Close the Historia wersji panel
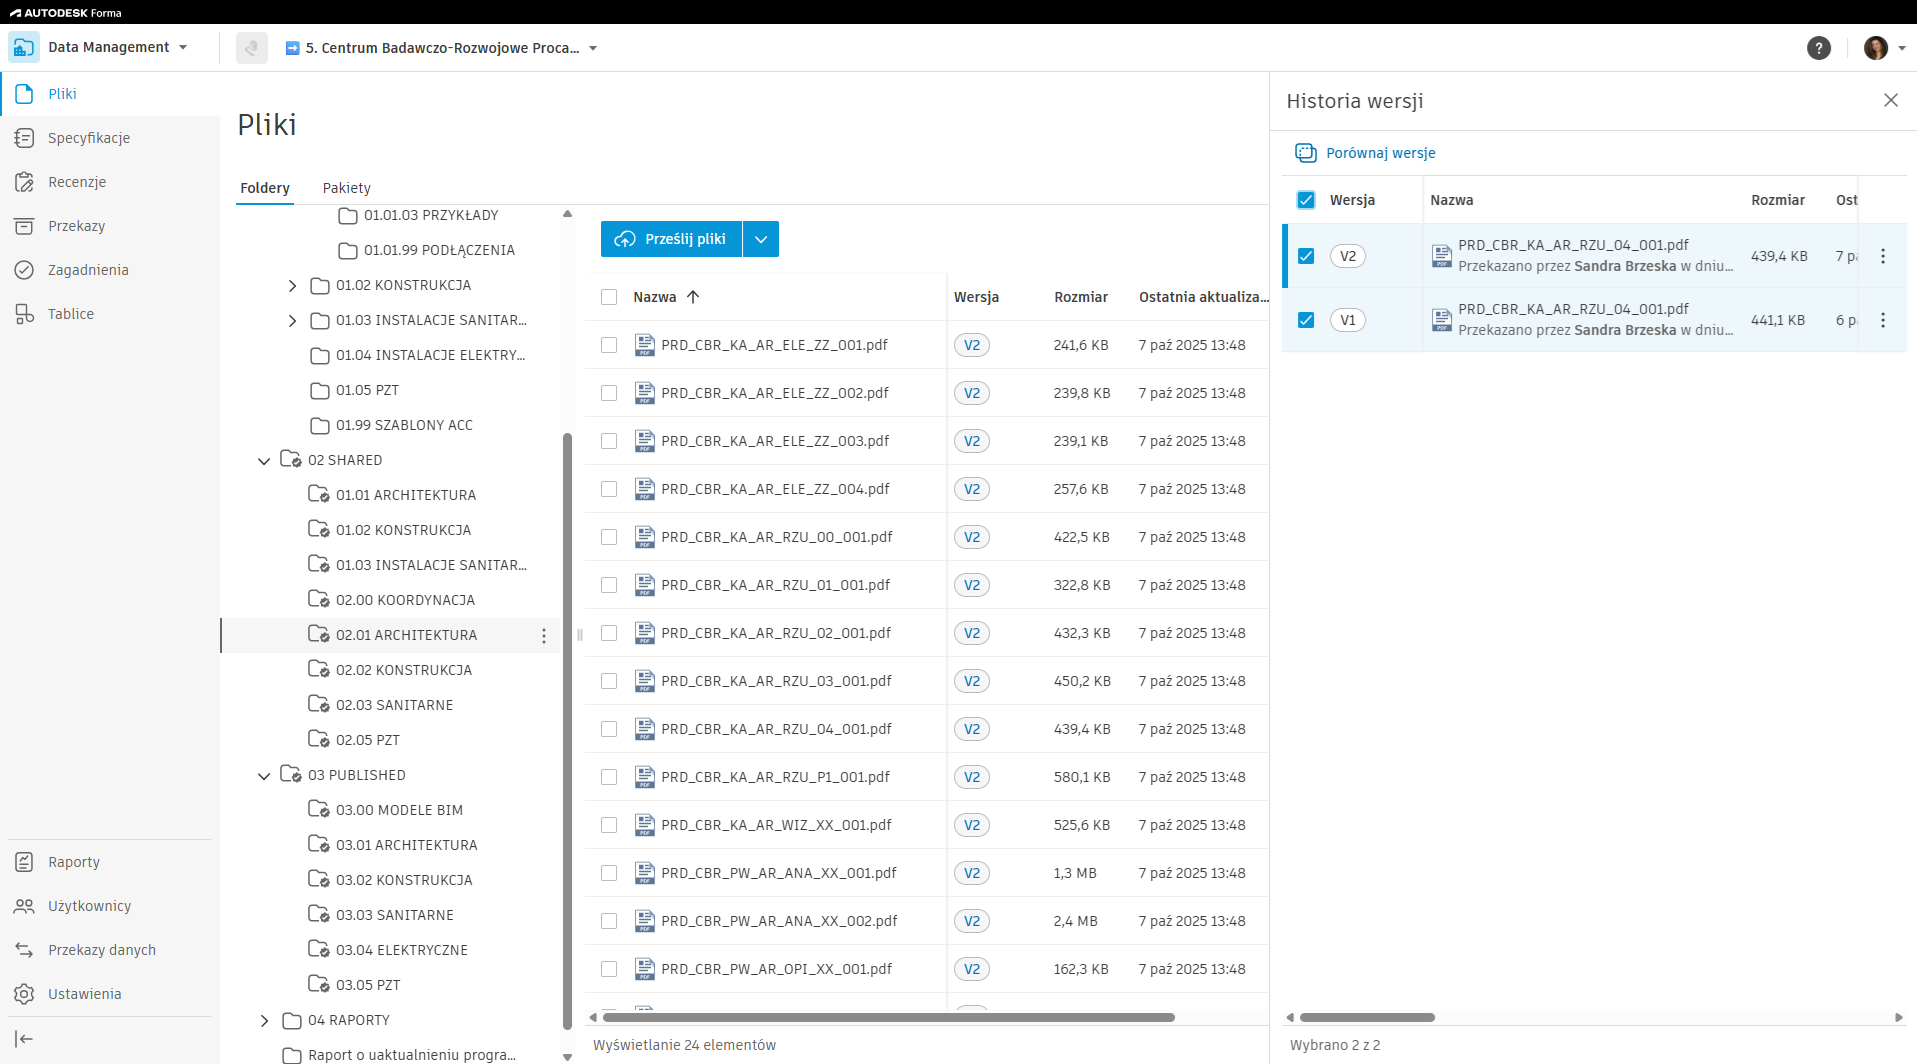The width and height of the screenshot is (1917, 1064). (x=1891, y=100)
